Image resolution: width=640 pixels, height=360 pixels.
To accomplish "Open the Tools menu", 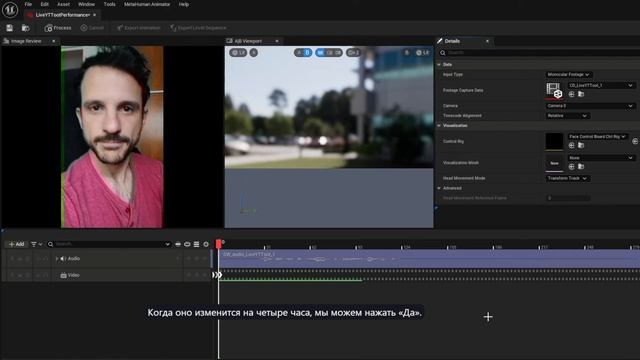I will (x=109, y=4).
